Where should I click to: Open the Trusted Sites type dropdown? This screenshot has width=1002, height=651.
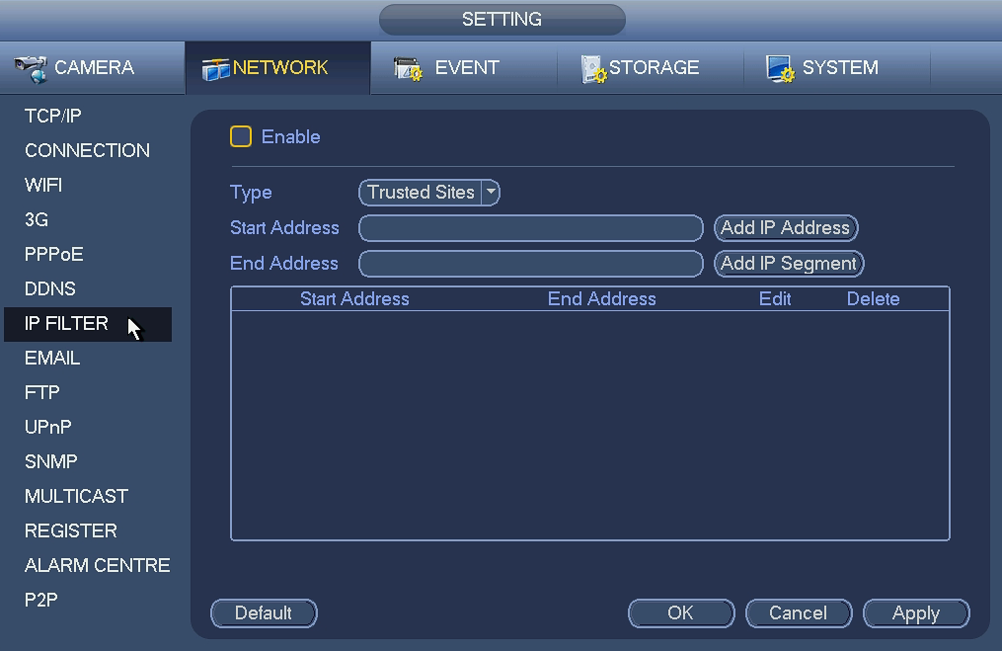click(421, 192)
